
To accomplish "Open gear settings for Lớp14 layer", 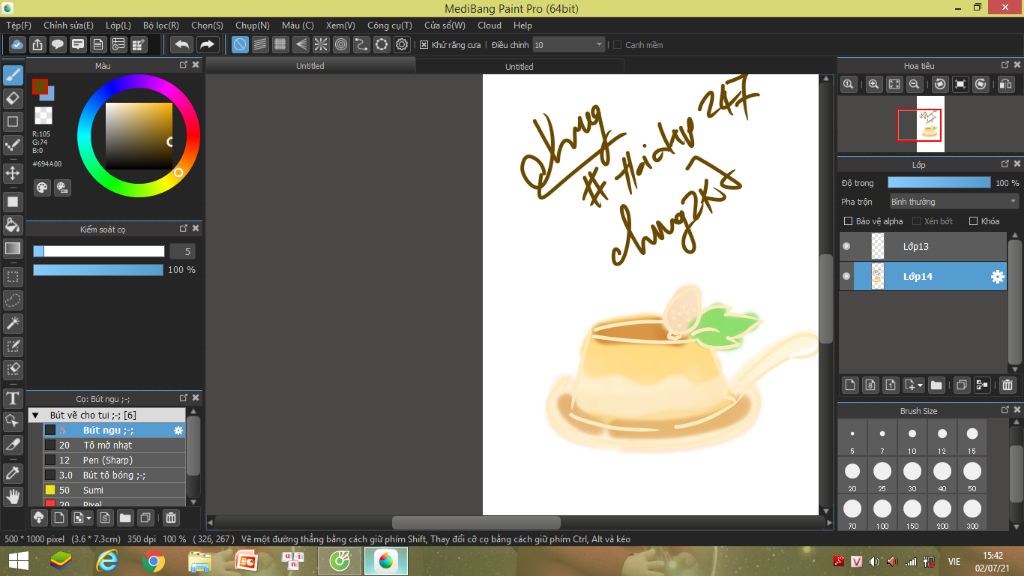I will [997, 276].
